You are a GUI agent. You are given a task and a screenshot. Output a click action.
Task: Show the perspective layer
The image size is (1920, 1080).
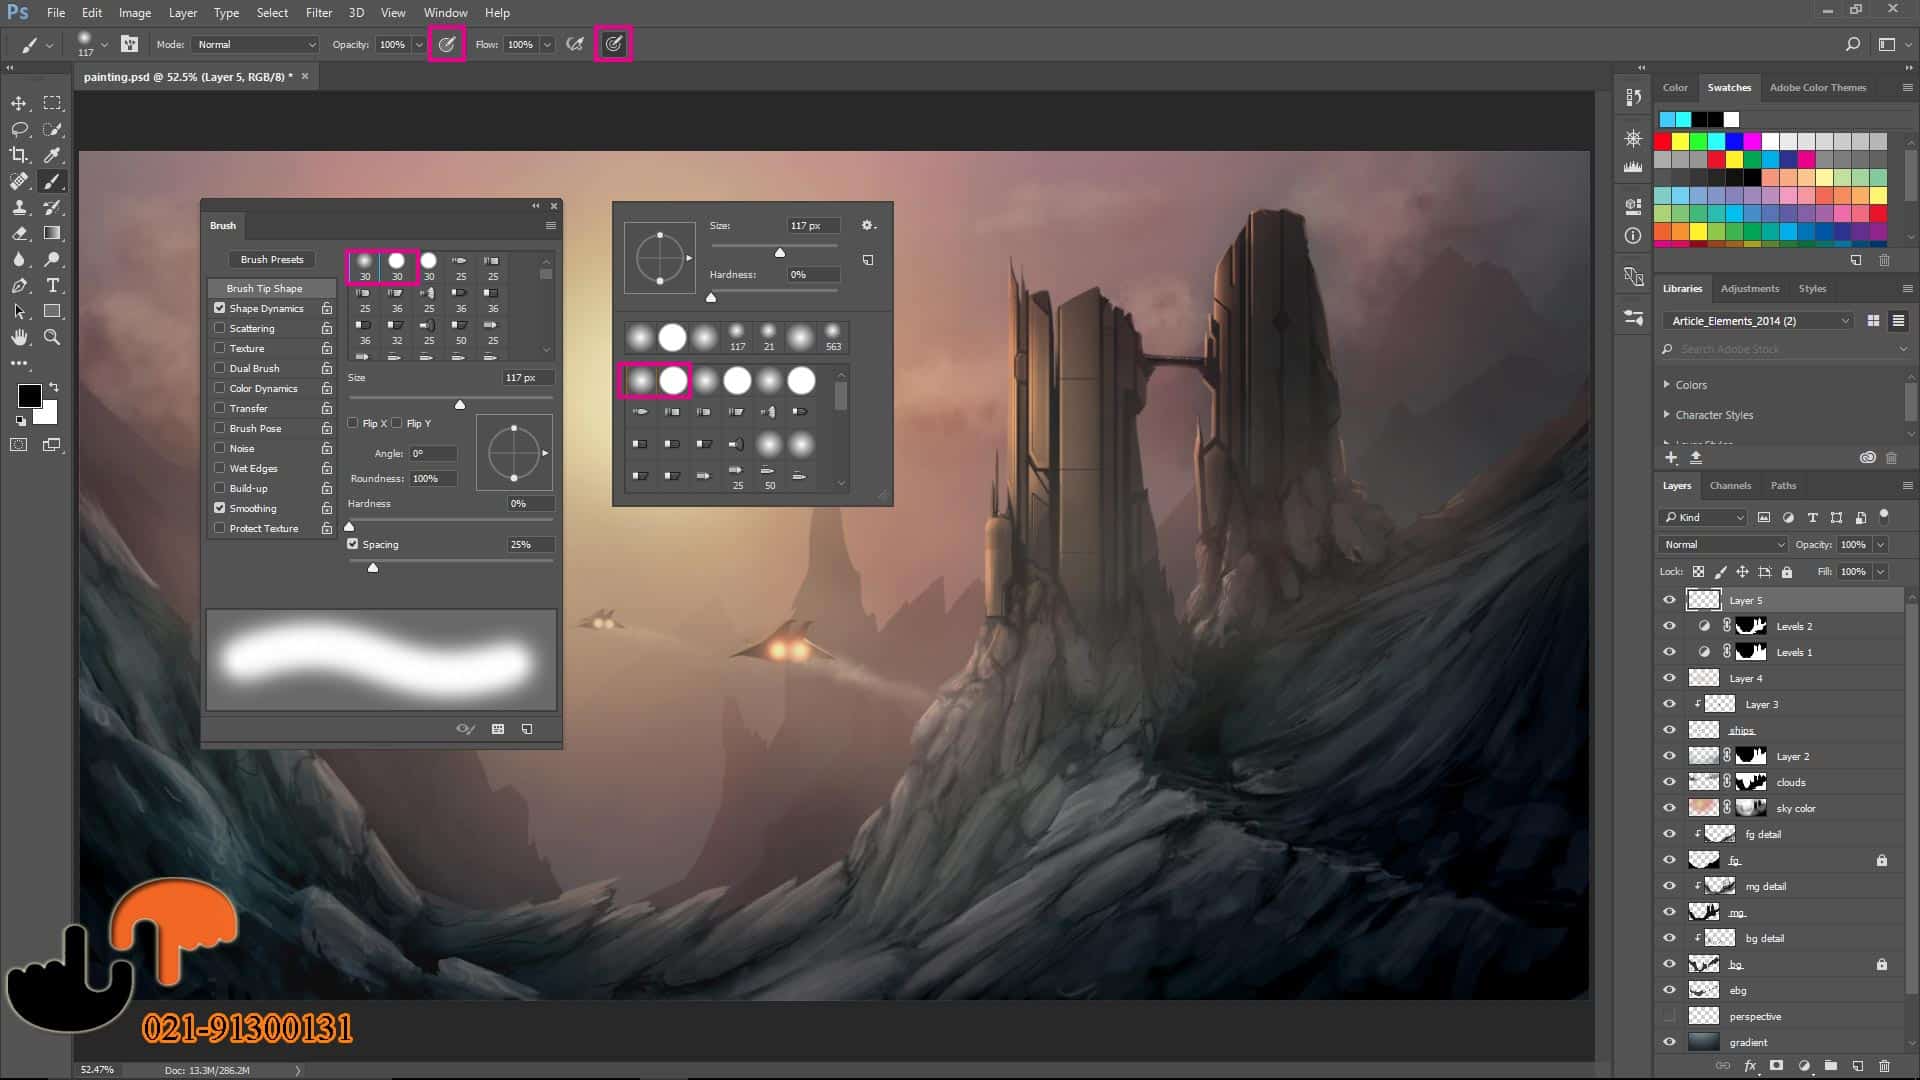tap(1669, 1016)
